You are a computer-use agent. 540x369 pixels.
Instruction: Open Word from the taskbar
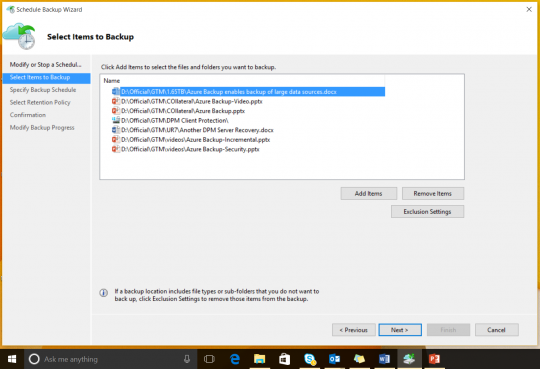[x=384, y=359]
